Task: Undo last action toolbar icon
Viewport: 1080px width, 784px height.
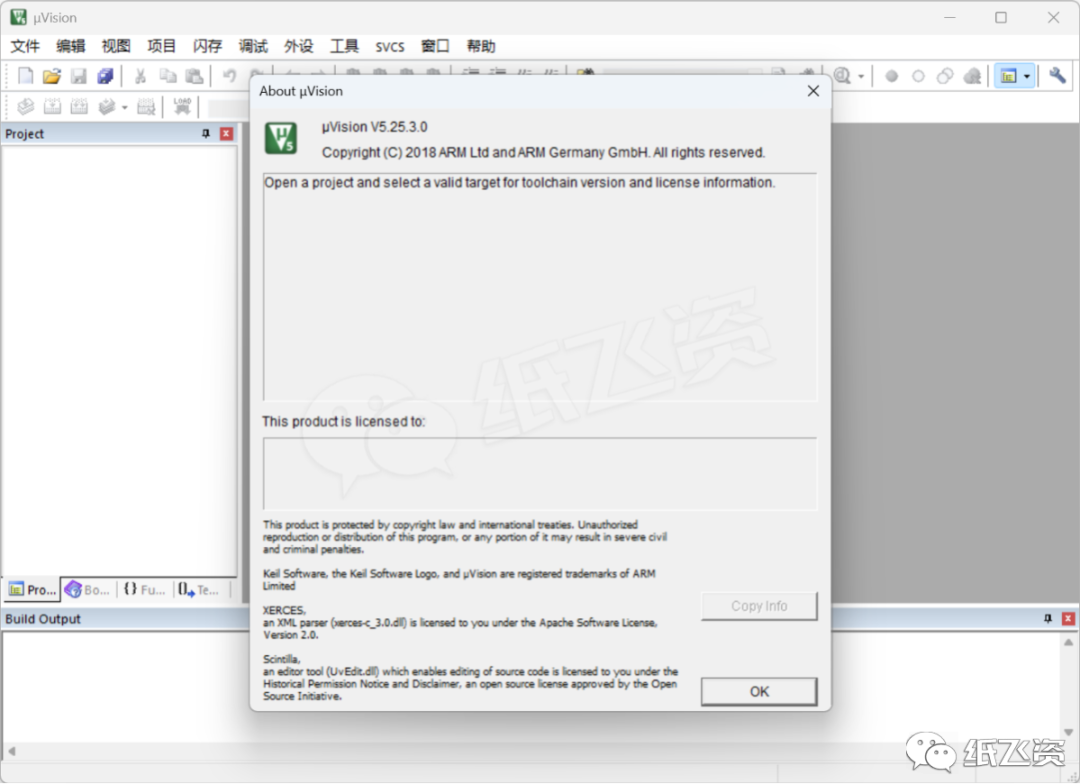Action: (x=229, y=76)
